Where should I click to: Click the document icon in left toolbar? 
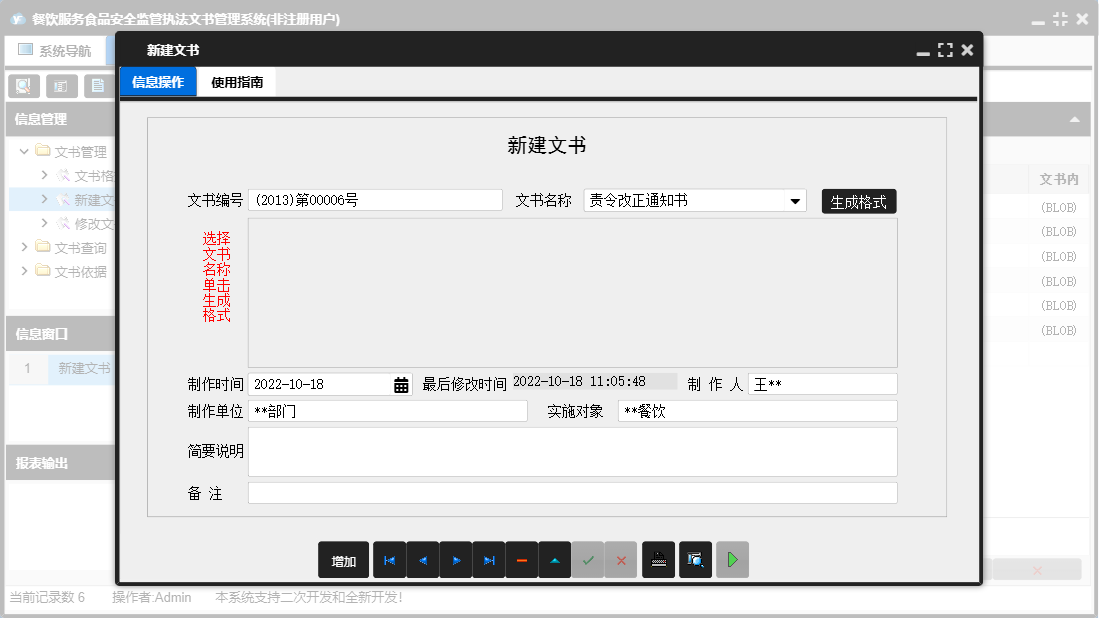[97, 86]
